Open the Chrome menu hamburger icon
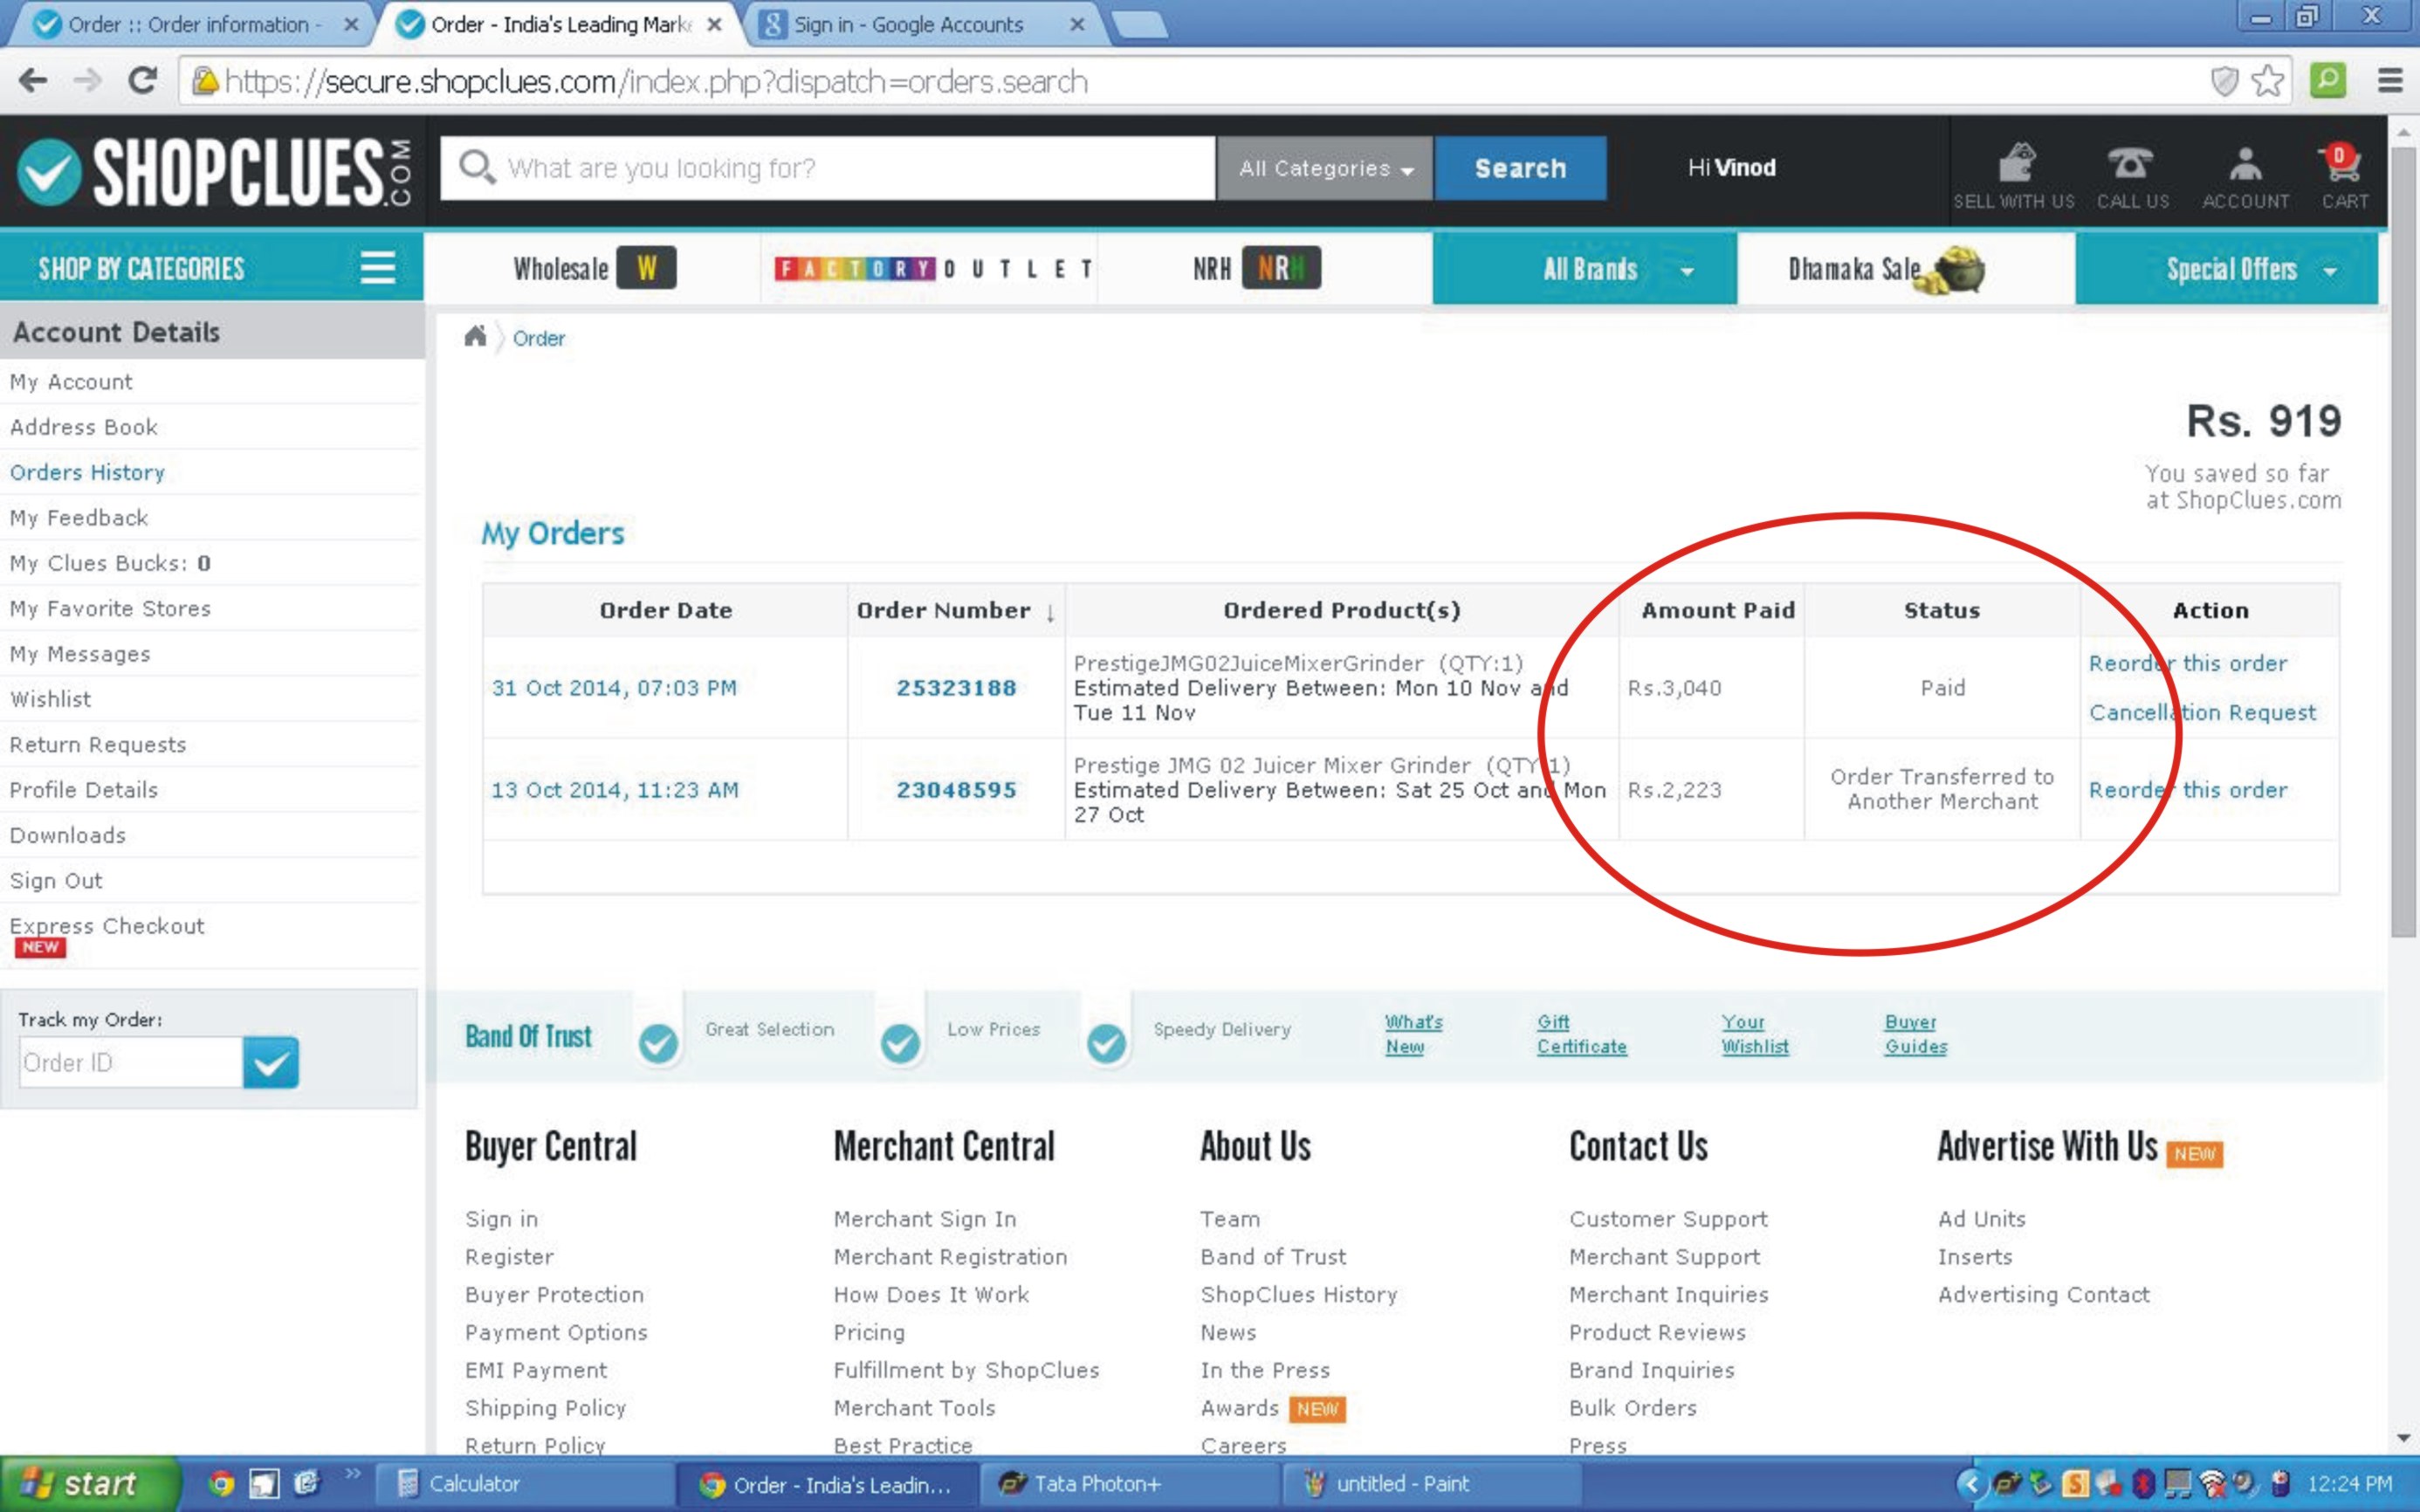Viewport: 2420px width, 1512px height. (2390, 81)
